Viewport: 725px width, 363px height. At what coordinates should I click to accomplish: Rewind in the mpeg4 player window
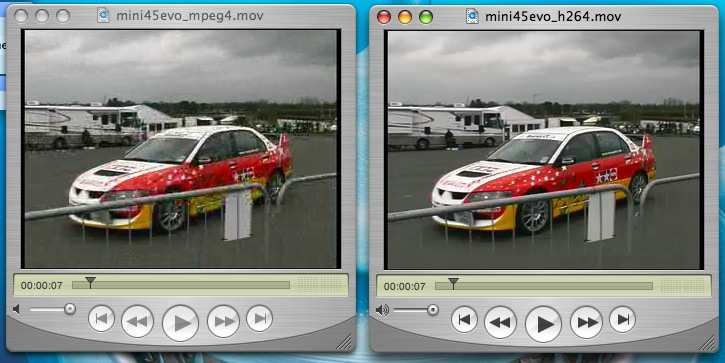pyautogui.click(x=137, y=321)
